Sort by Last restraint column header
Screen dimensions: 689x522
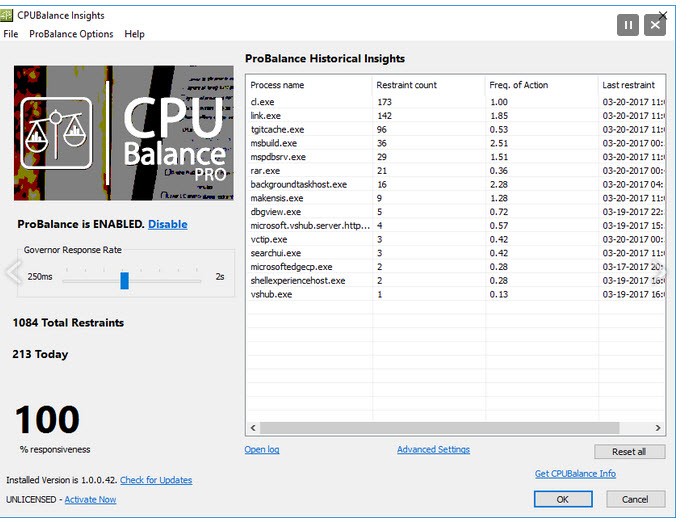tap(631, 85)
